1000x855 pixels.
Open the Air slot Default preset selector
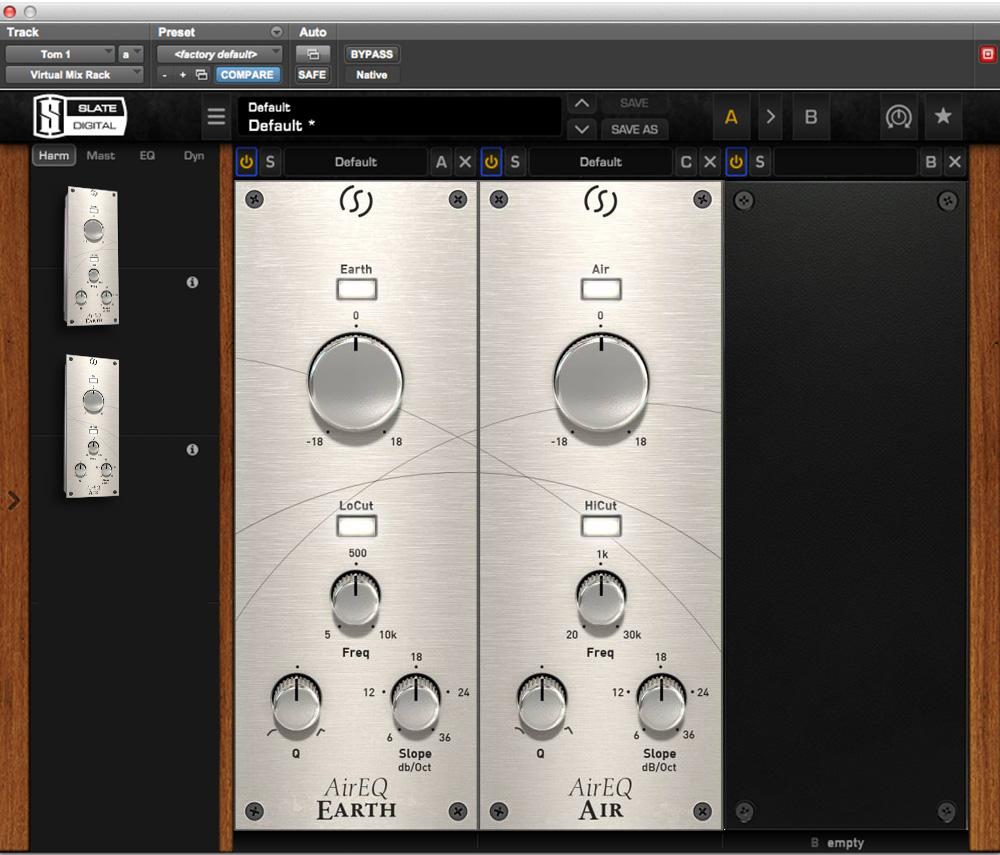point(601,162)
